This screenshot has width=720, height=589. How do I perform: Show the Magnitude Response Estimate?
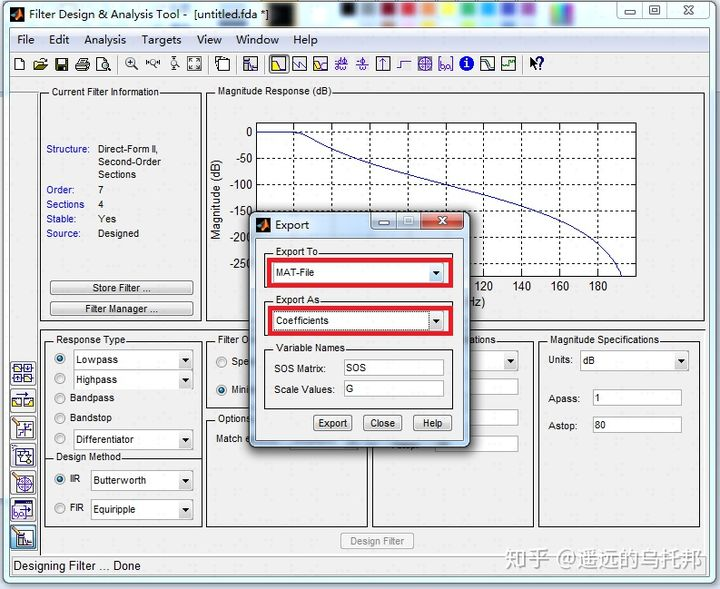point(487,64)
